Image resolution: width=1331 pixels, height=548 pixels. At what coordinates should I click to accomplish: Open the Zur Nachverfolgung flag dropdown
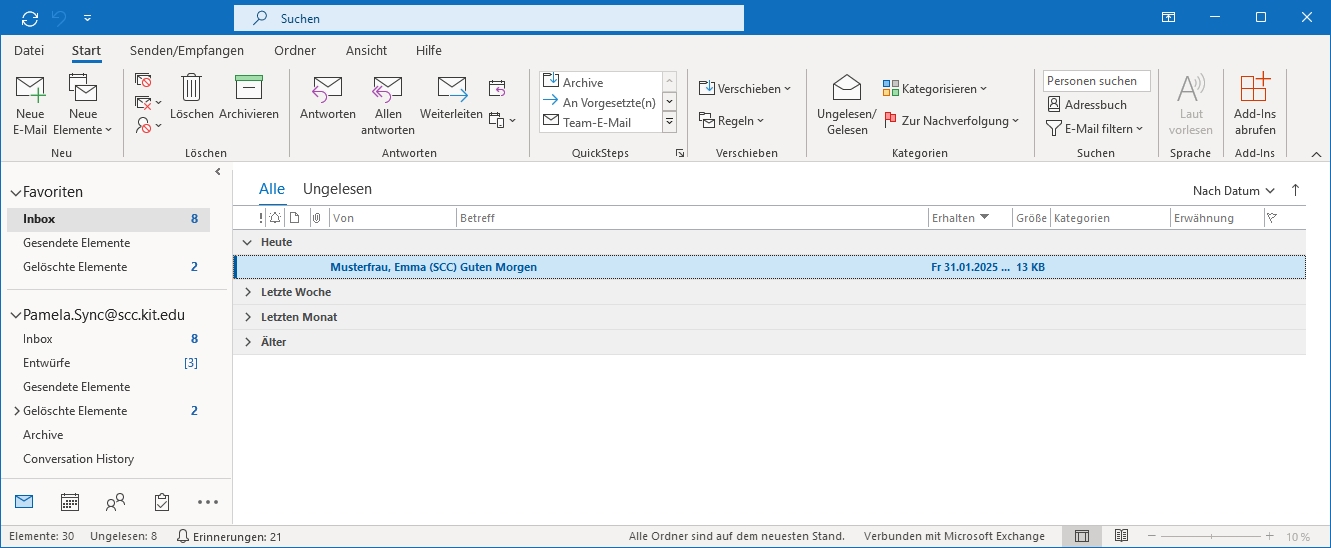point(951,121)
